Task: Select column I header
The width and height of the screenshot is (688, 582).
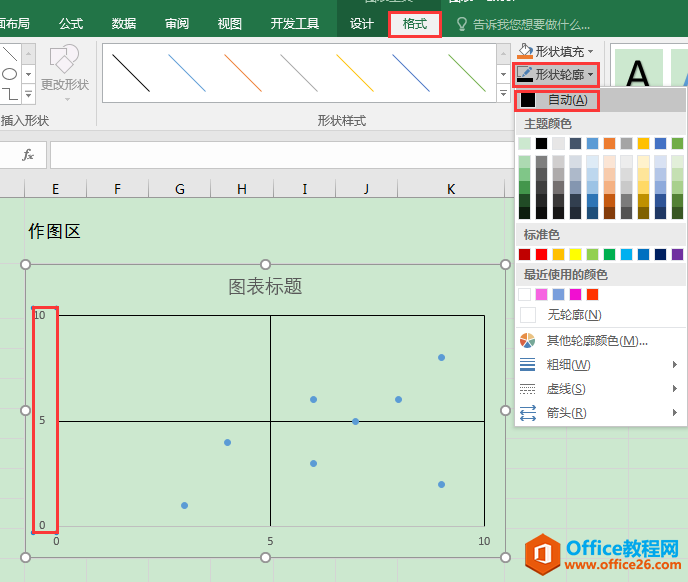Action: point(304,189)
